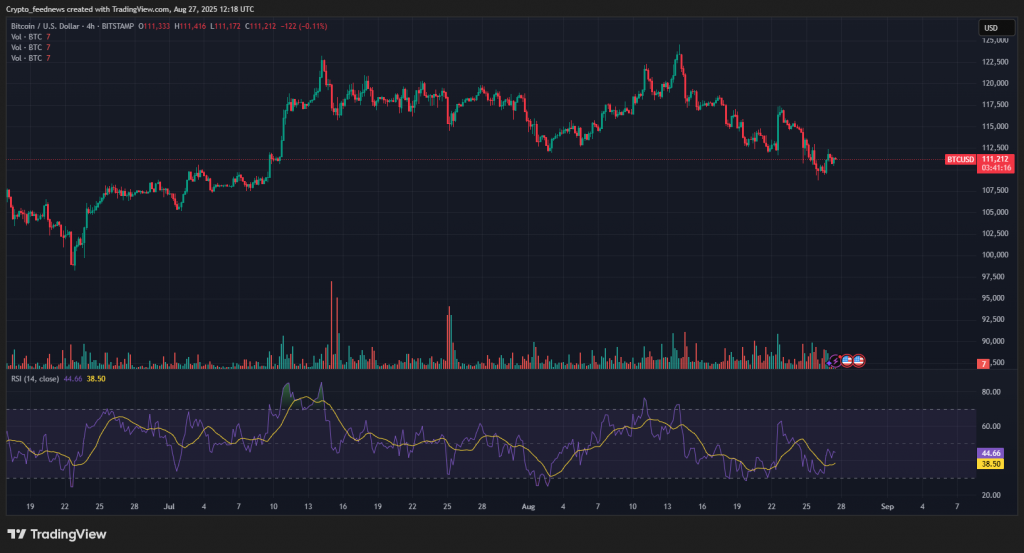Click the red BTCUSD price label

click(962, 159)
